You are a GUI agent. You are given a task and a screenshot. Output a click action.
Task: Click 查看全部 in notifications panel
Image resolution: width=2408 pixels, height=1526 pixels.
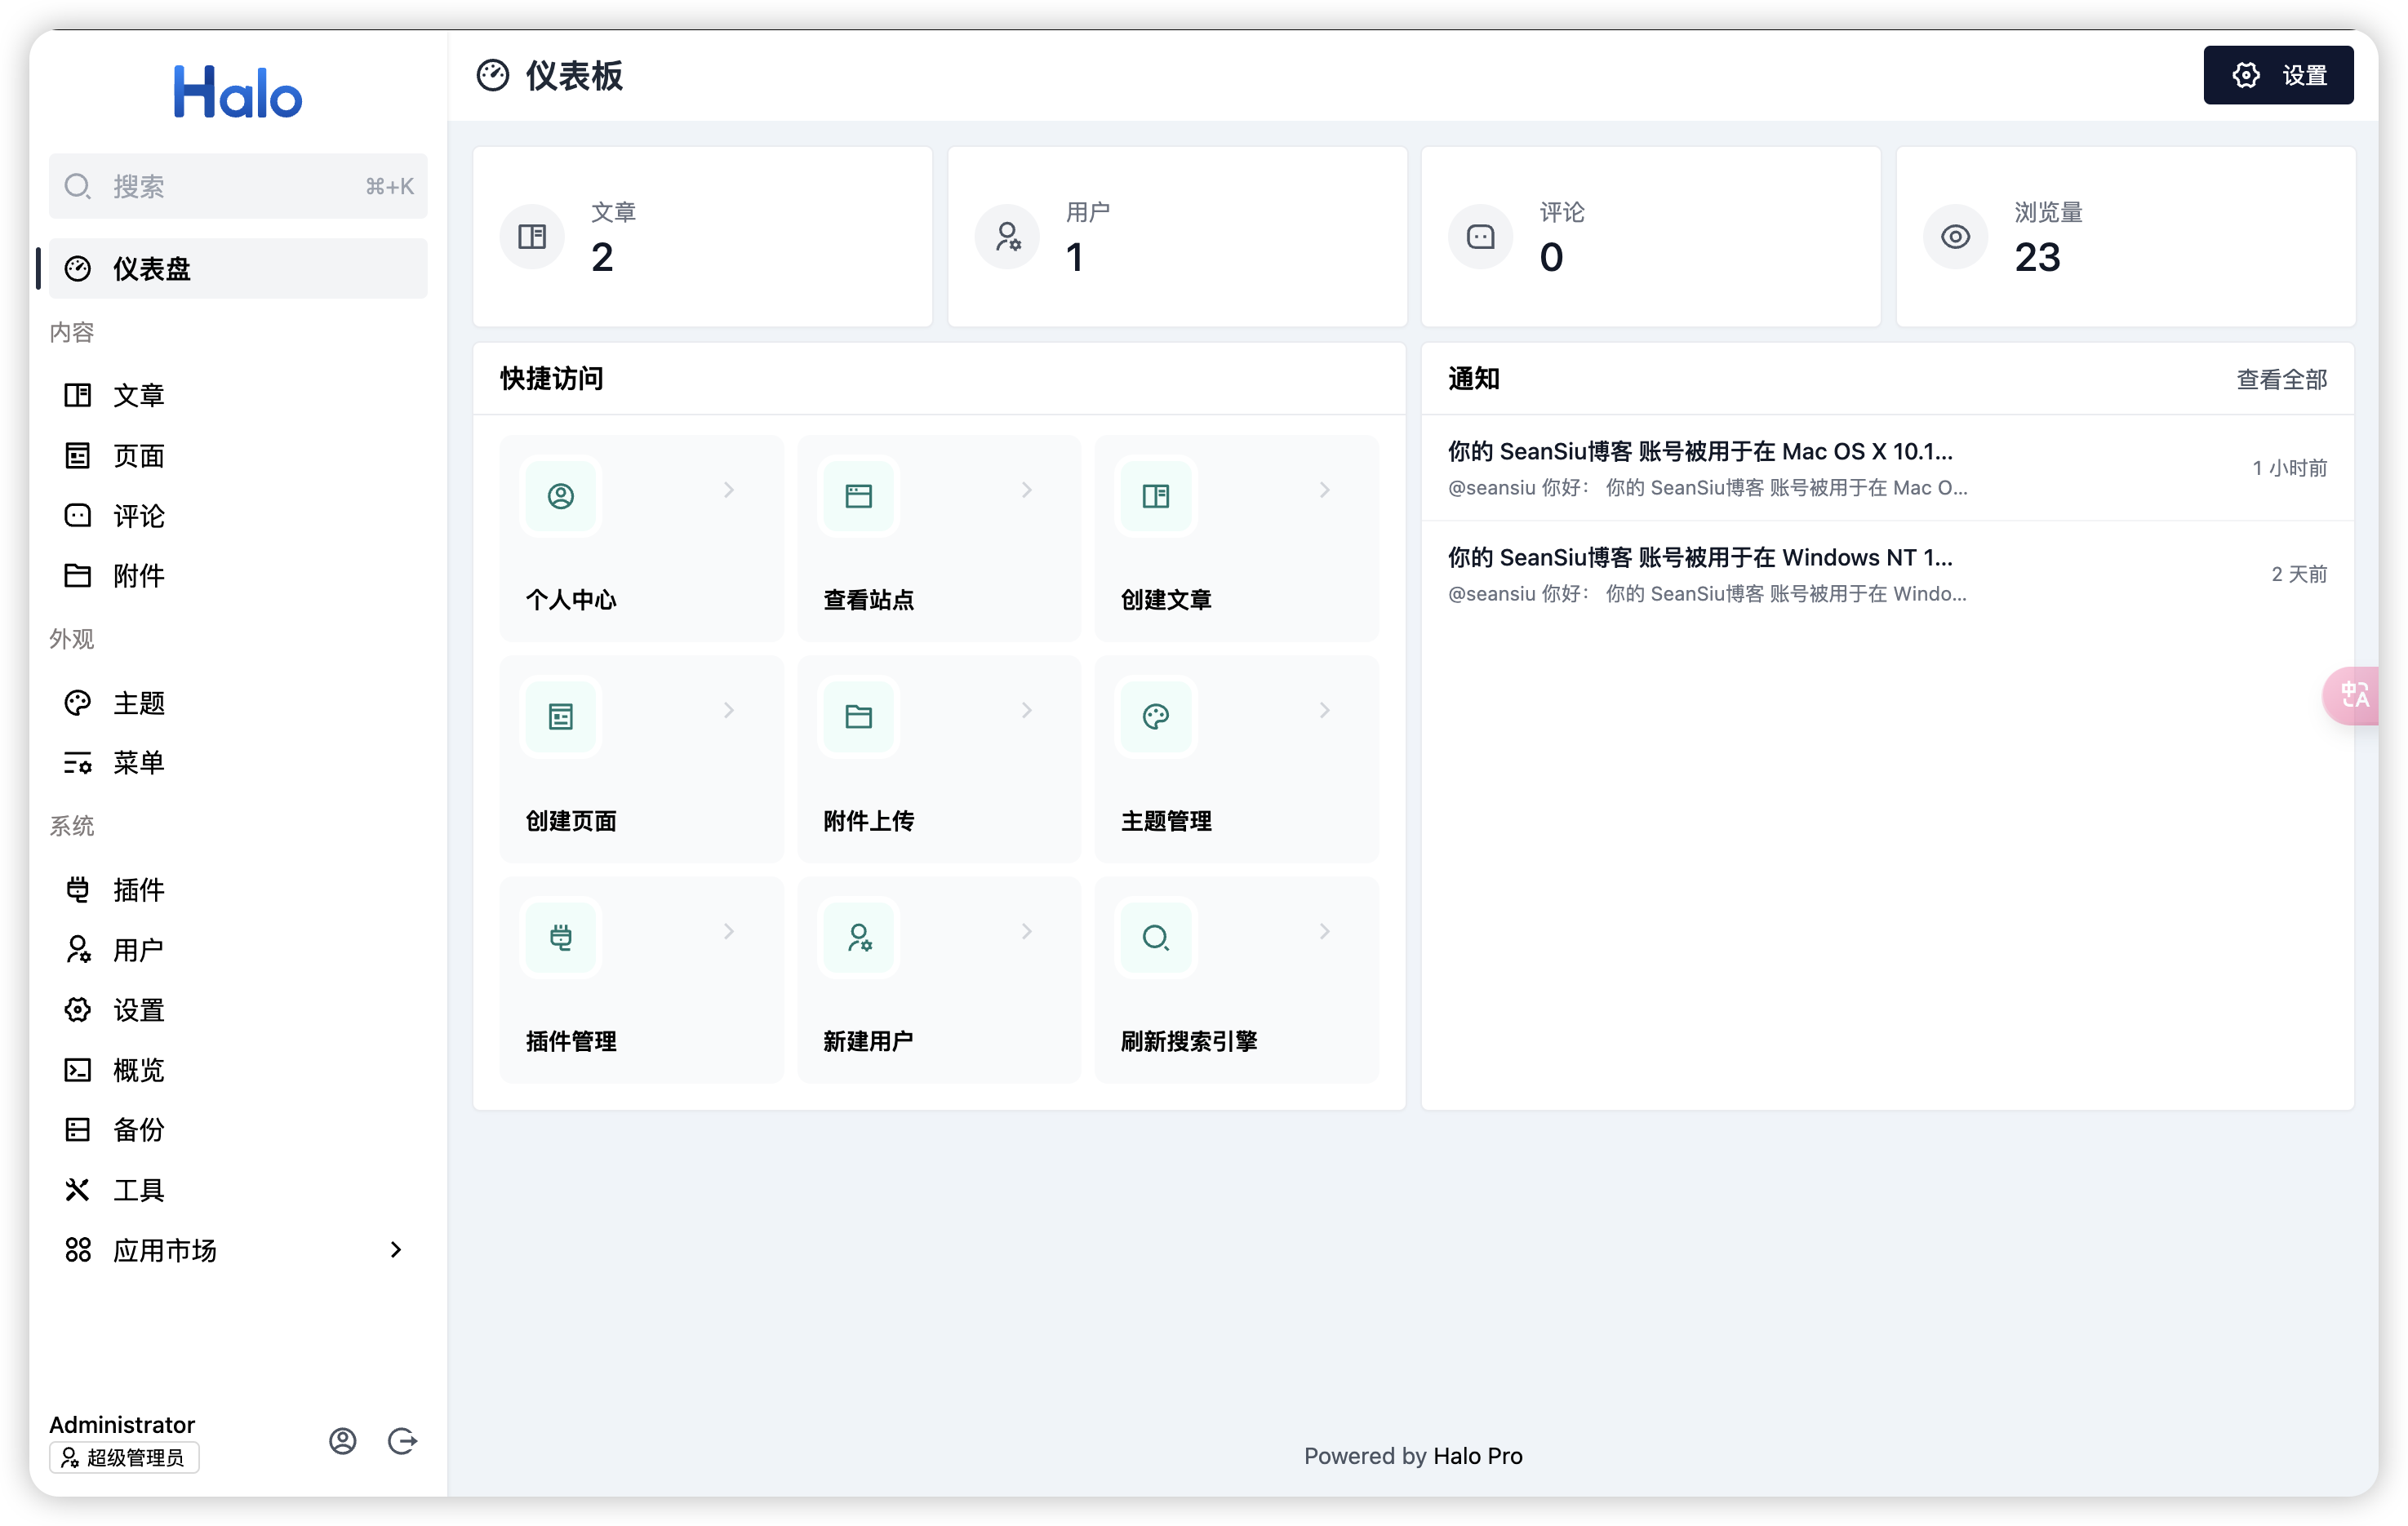(2281, 379)
